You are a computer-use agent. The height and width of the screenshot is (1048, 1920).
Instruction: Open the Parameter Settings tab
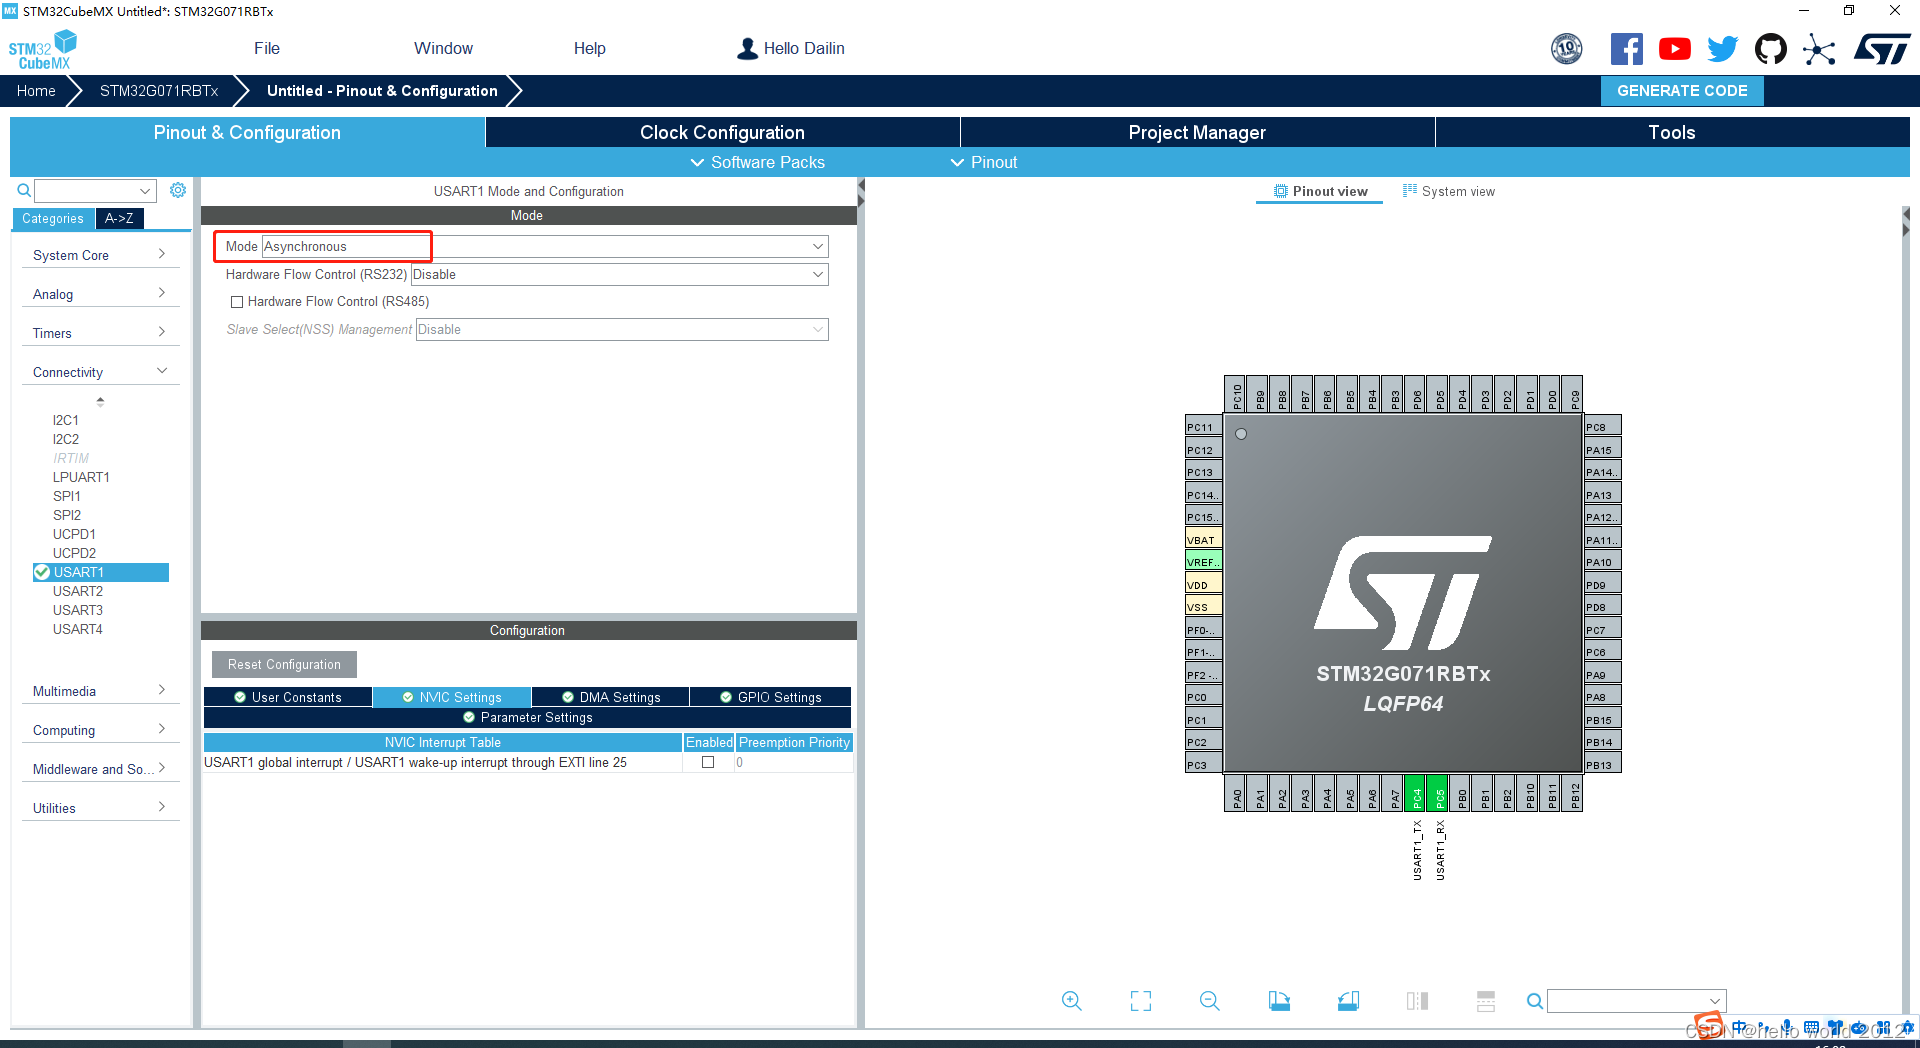(527, 717)
